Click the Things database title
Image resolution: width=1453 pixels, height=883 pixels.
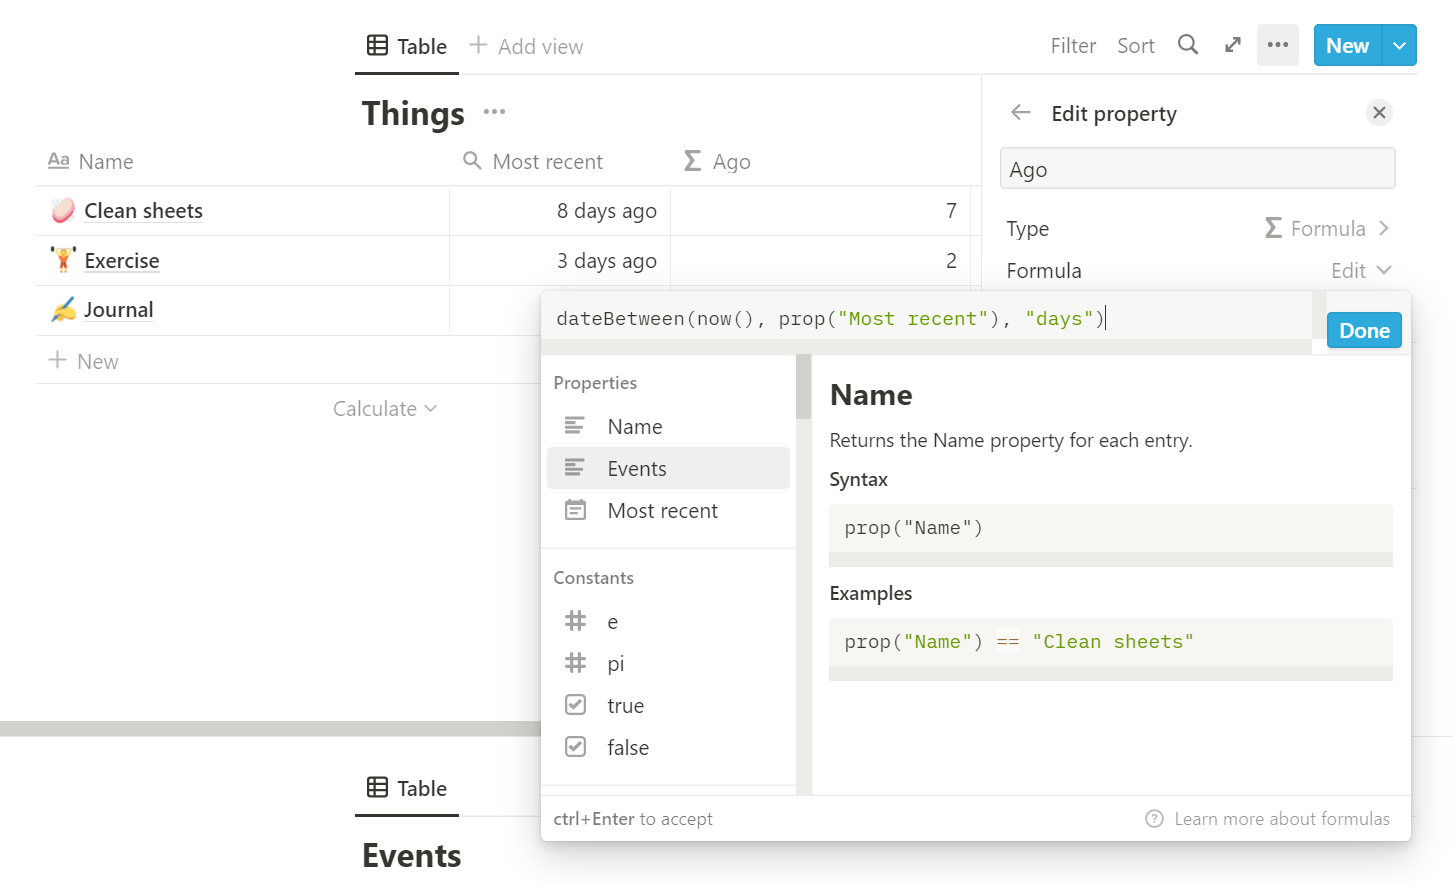pyautogui.click(x=413, y=114)
